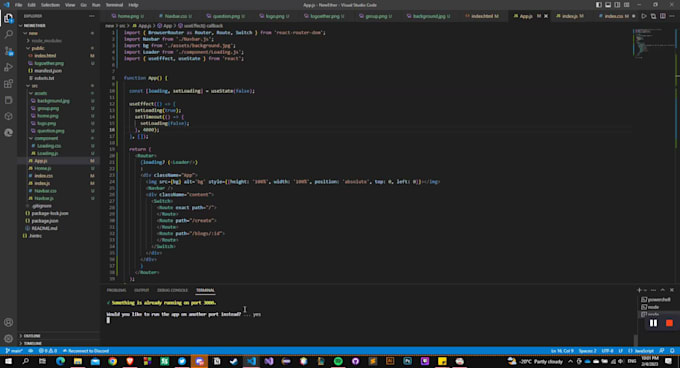Click the main branch indicator in the status bar
This screenshot has height=368, width=680.
point(14,351)
